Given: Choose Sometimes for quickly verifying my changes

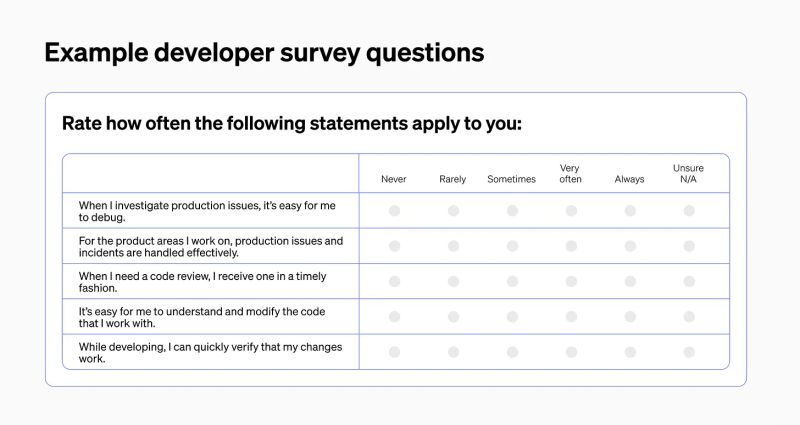Looking at the screenshot, I should click(512, 352).
